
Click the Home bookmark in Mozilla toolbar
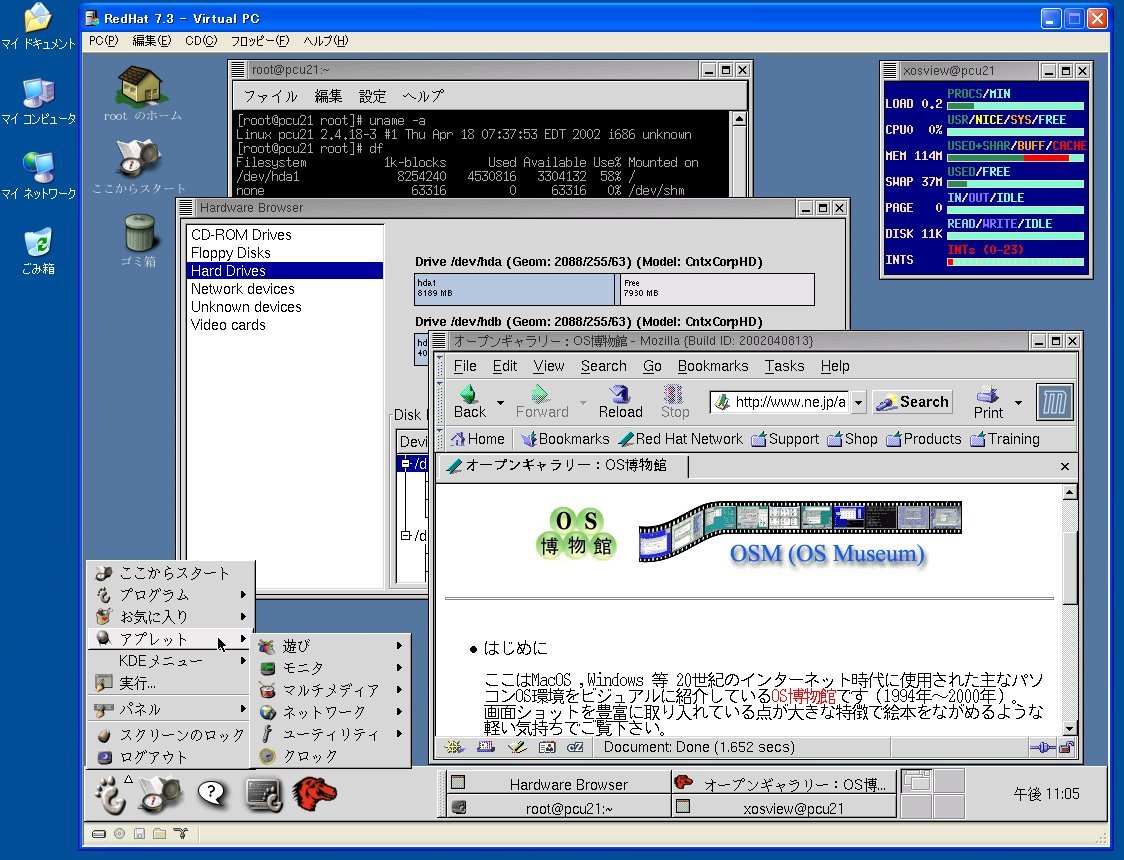pyautogui.click(x=477, y=439)
